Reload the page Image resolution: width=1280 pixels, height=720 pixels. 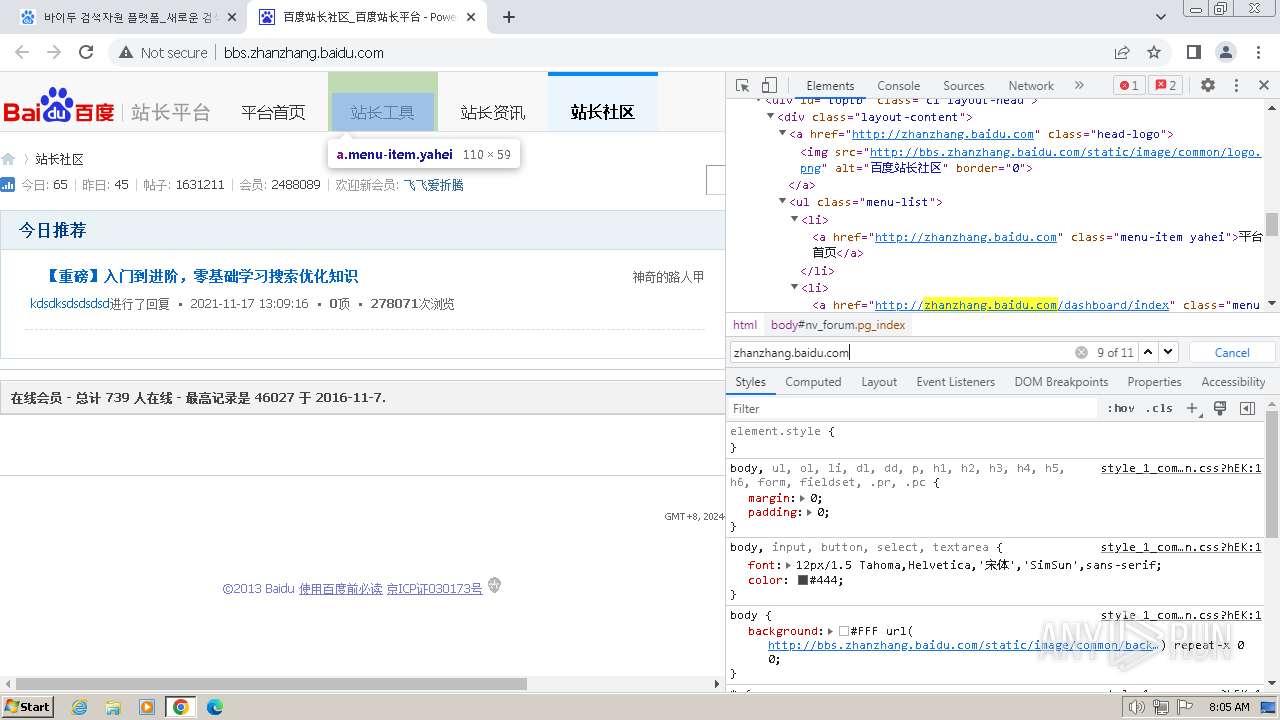click(86, 52)
